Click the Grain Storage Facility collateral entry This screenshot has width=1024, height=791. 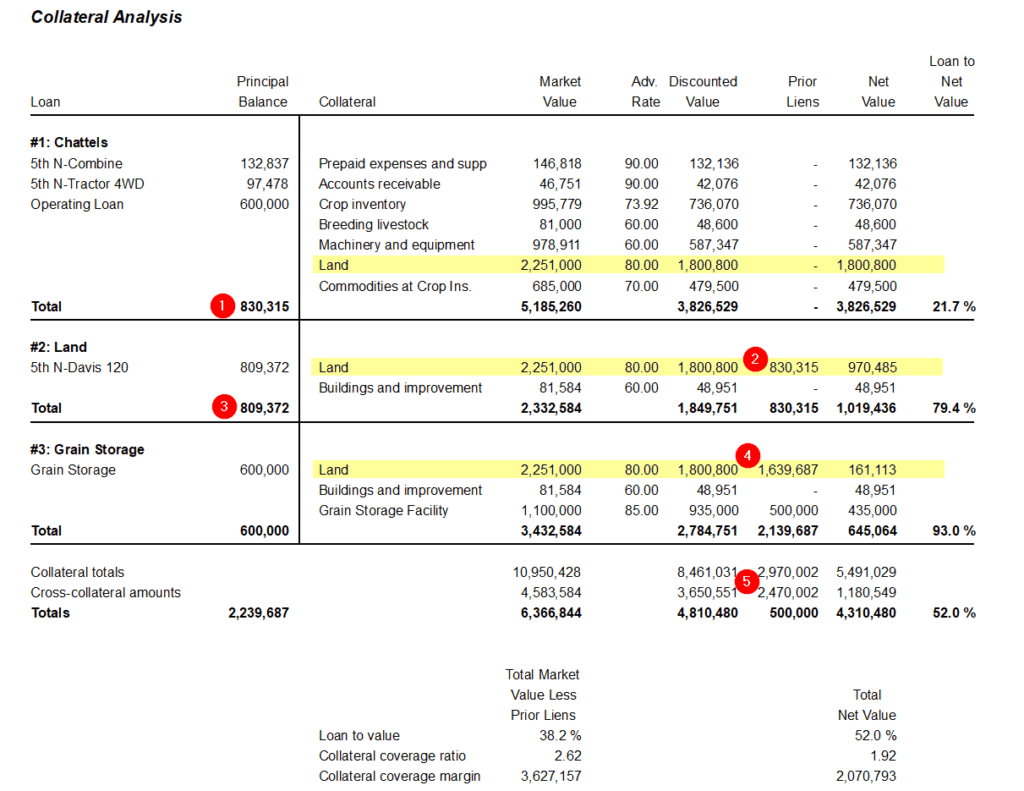383,510
